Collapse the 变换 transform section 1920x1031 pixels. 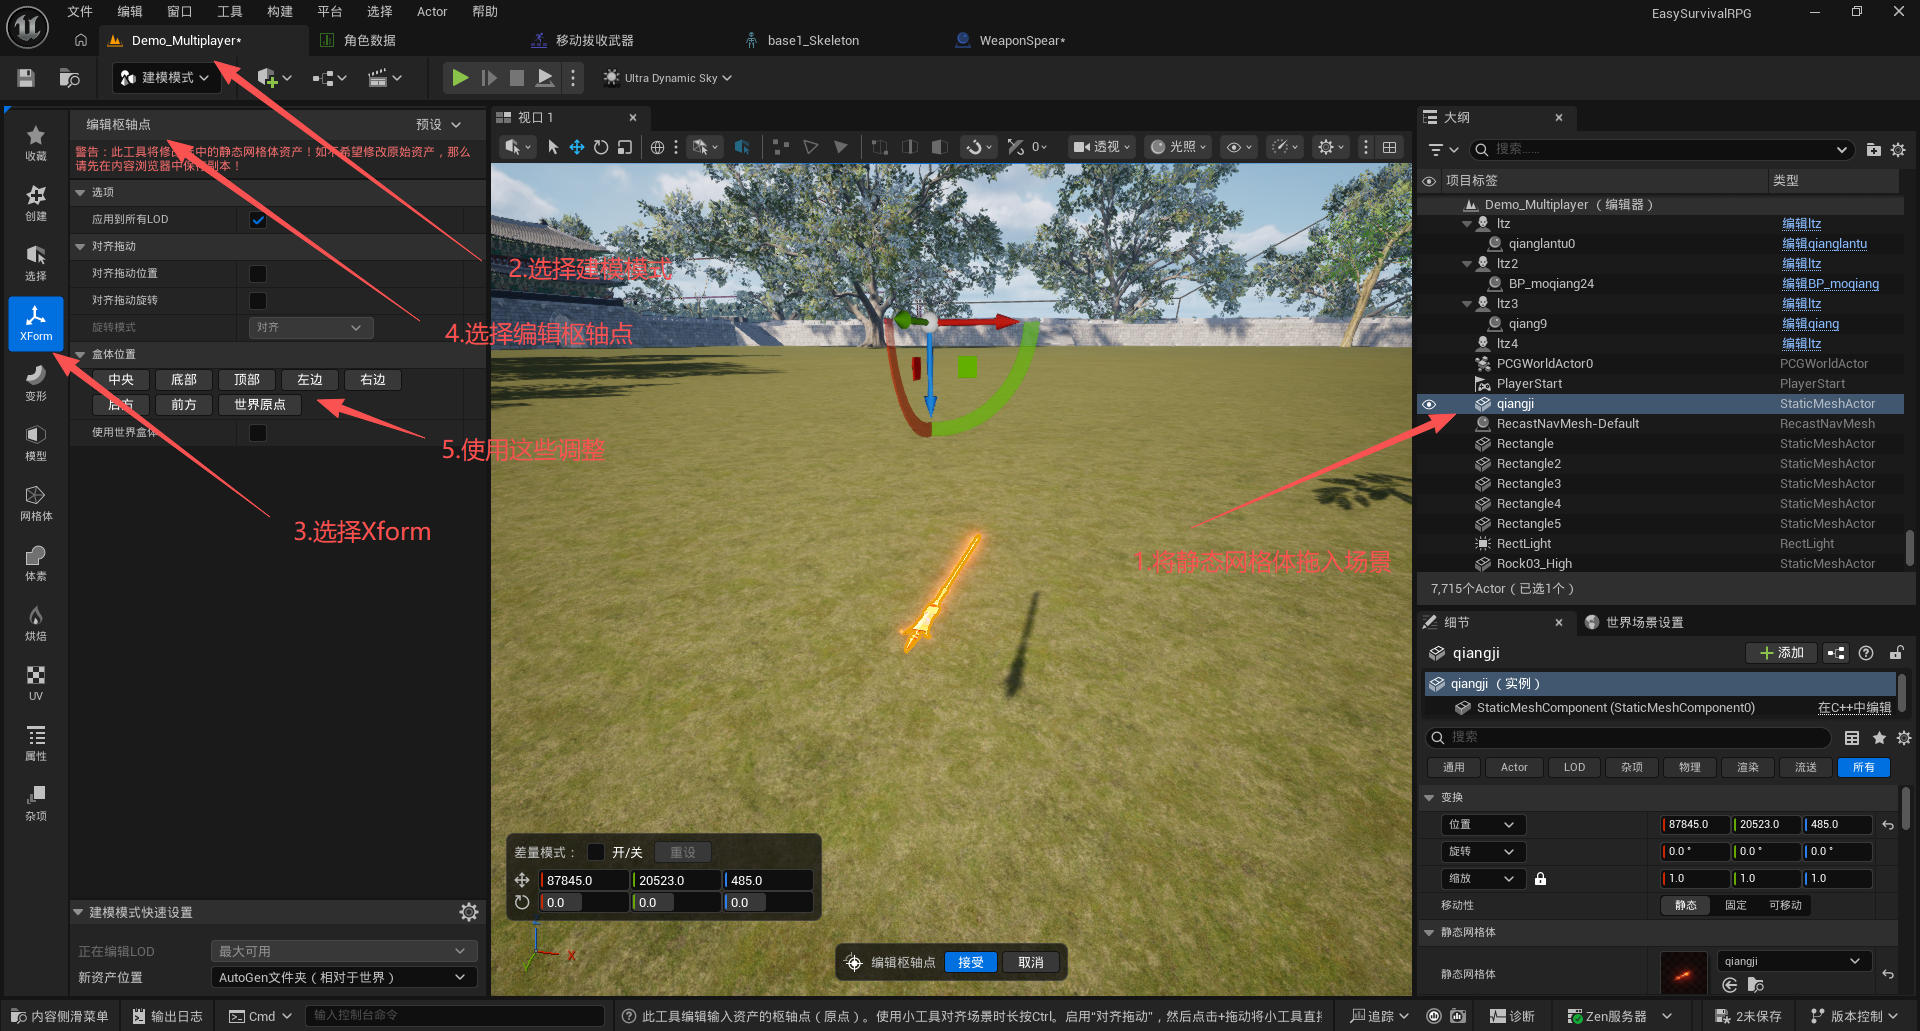pos(1429,798)
